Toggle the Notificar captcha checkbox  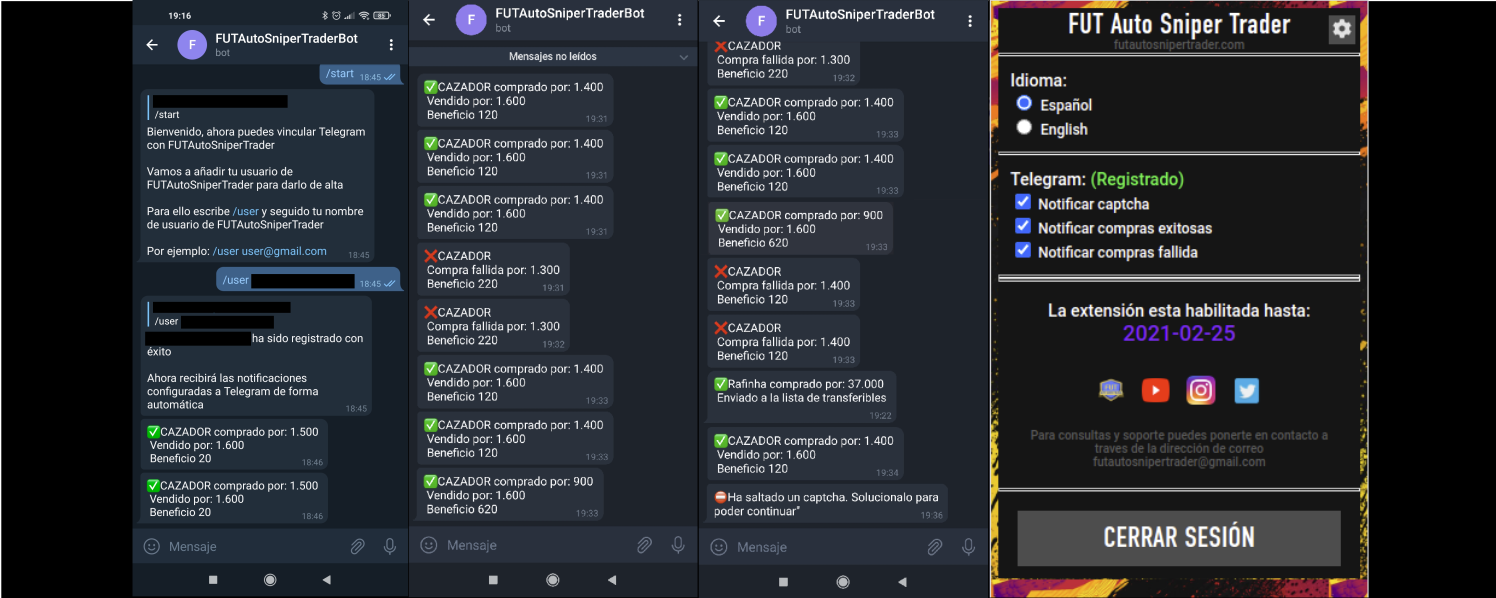tap(1023, 203)
